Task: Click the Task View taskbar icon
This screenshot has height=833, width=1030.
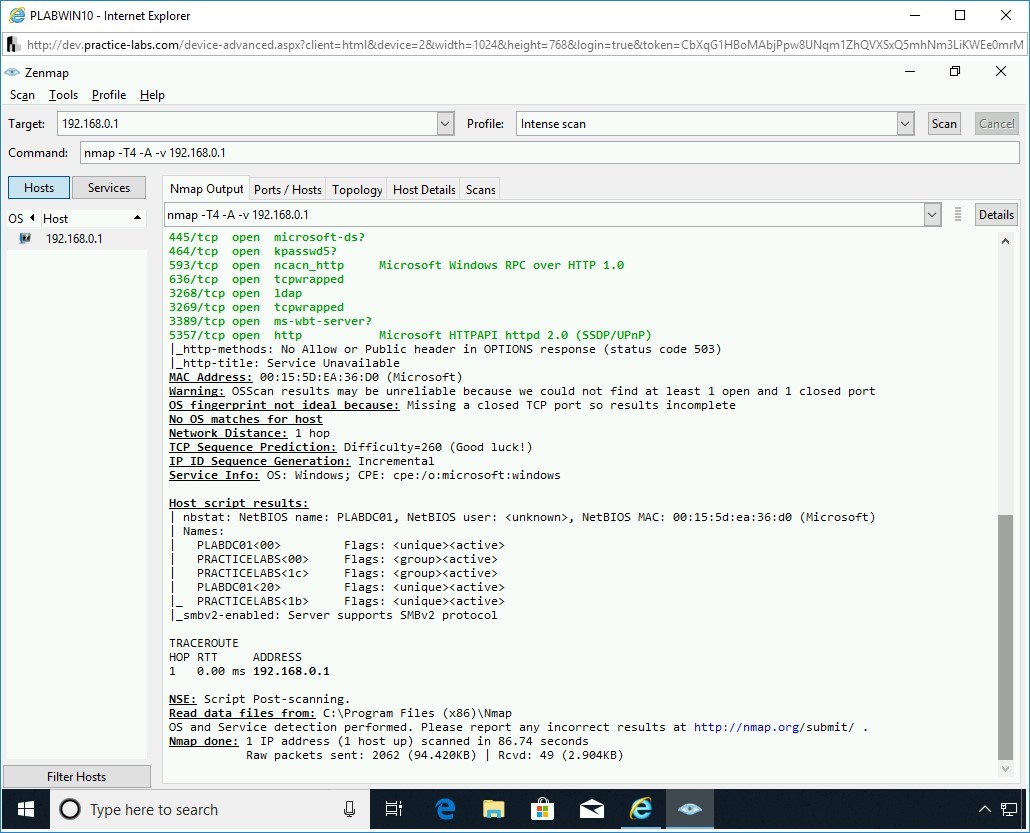Action: 394,809
